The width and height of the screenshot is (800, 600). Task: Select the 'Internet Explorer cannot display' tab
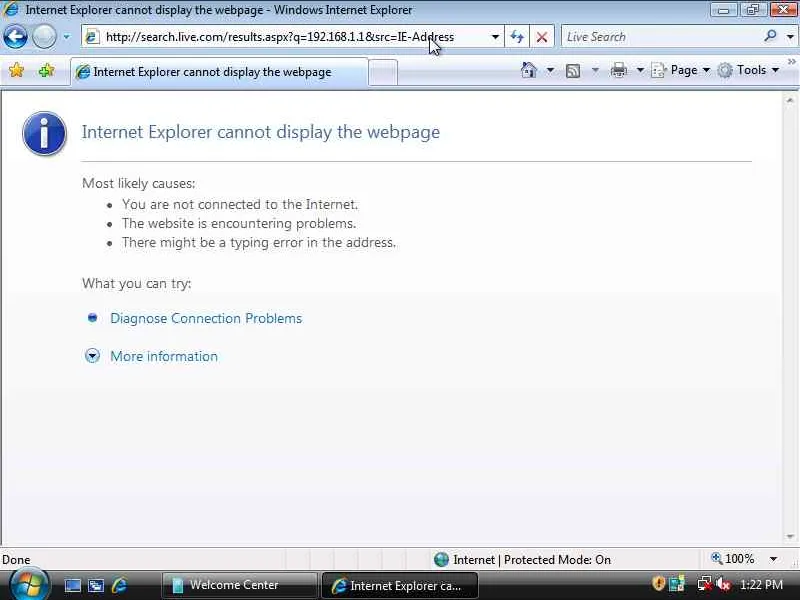coord(219,72)
